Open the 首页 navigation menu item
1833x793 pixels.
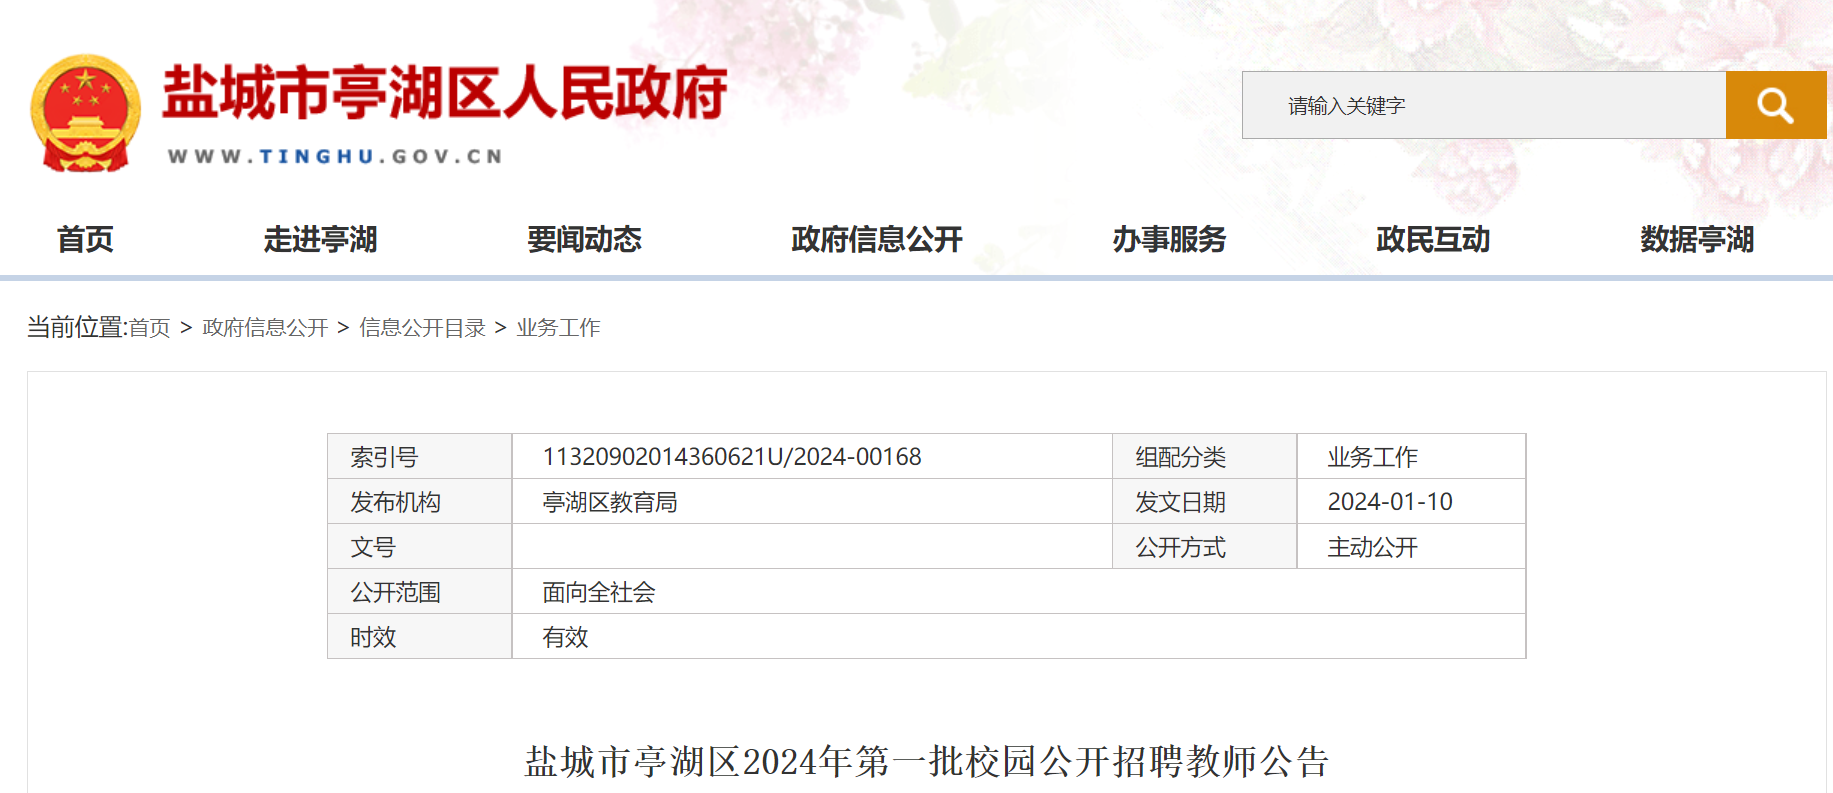(85, 240)
